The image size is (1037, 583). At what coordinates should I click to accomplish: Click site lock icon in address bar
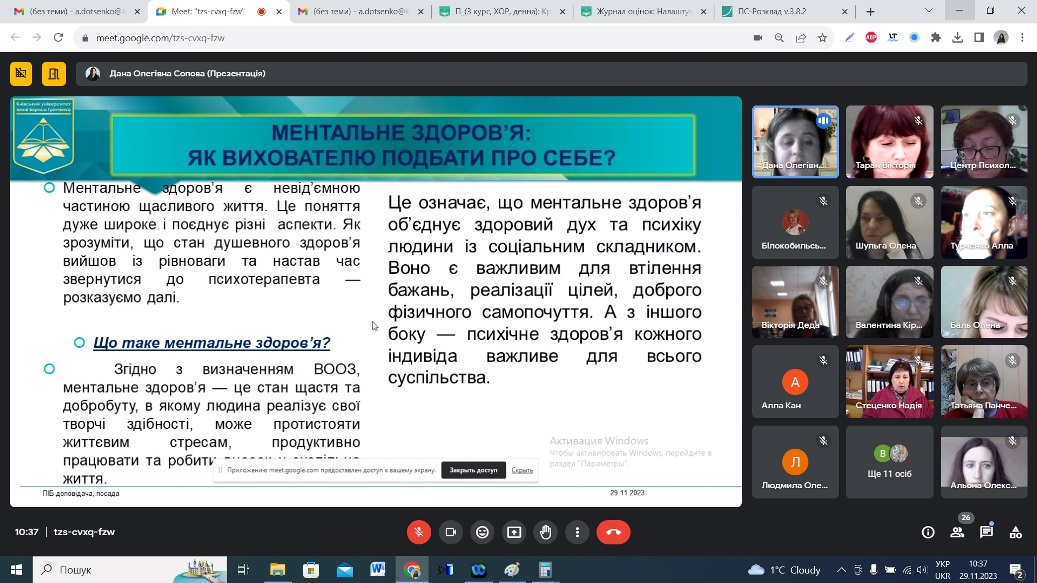[x=85, y=38]
